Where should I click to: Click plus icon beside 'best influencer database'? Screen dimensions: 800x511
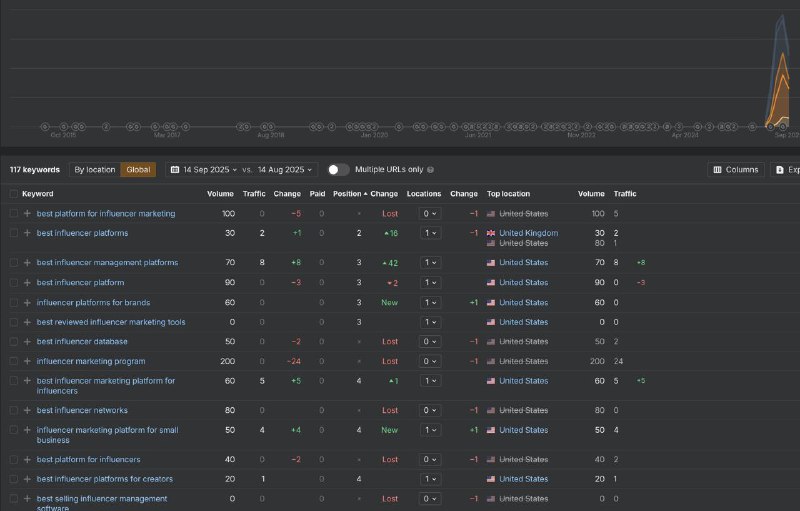27,342
